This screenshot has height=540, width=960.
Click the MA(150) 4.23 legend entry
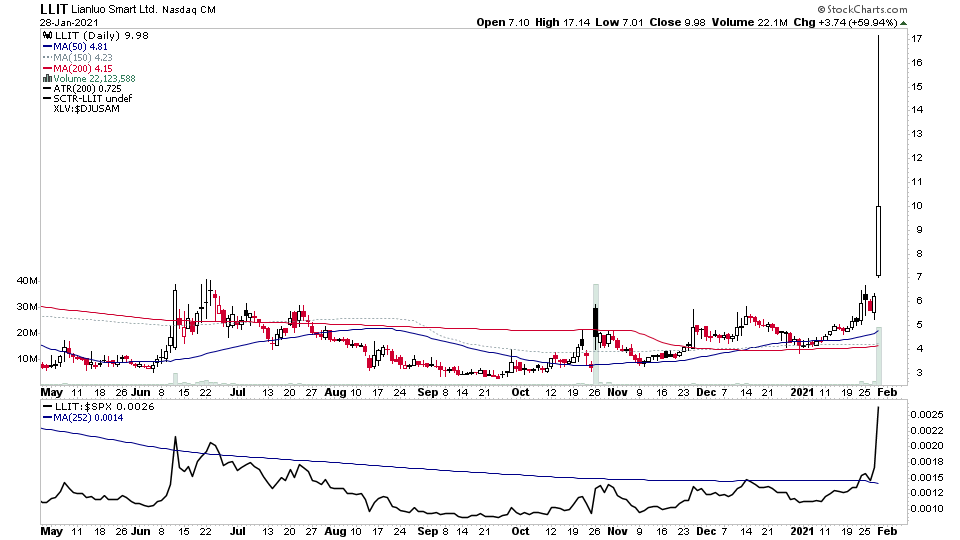pyautogui.click(x=83, y=58)
